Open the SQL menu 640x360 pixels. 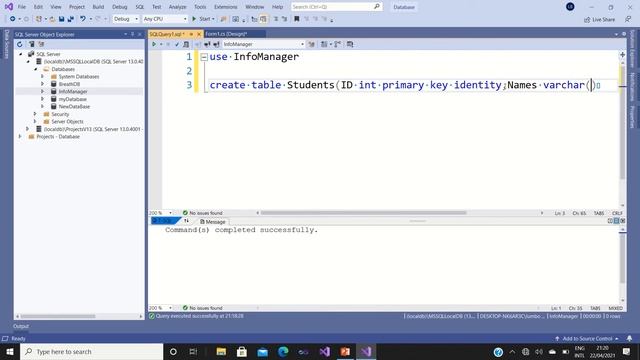tap(140, 7)
